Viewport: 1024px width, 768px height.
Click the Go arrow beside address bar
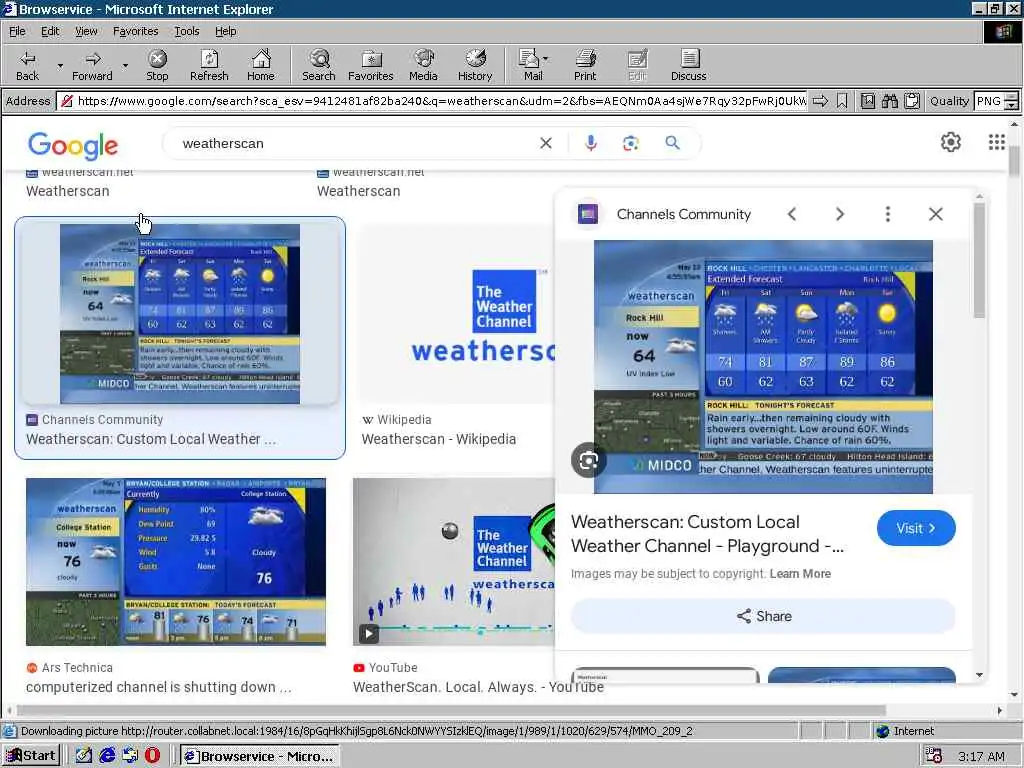coord(820,101)
